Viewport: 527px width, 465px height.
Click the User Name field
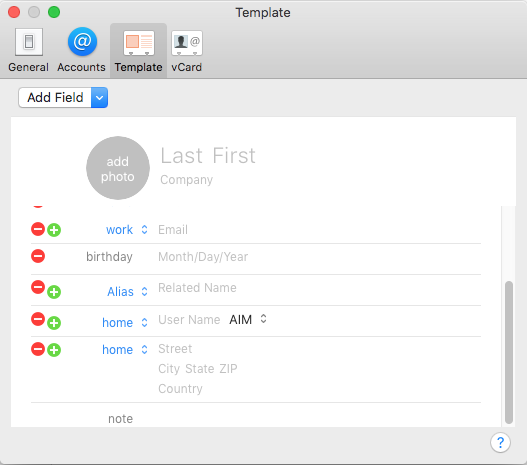click(189, 320)
